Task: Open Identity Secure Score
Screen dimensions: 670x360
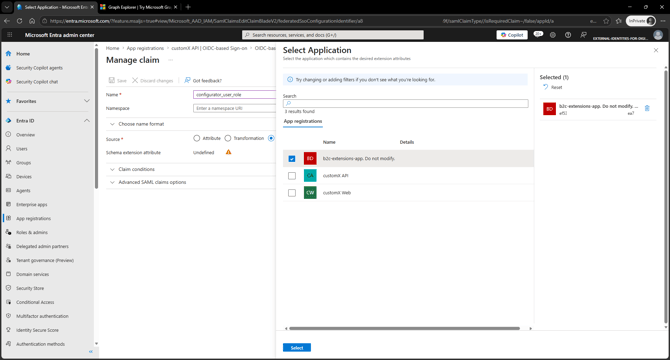Action: 37,331
